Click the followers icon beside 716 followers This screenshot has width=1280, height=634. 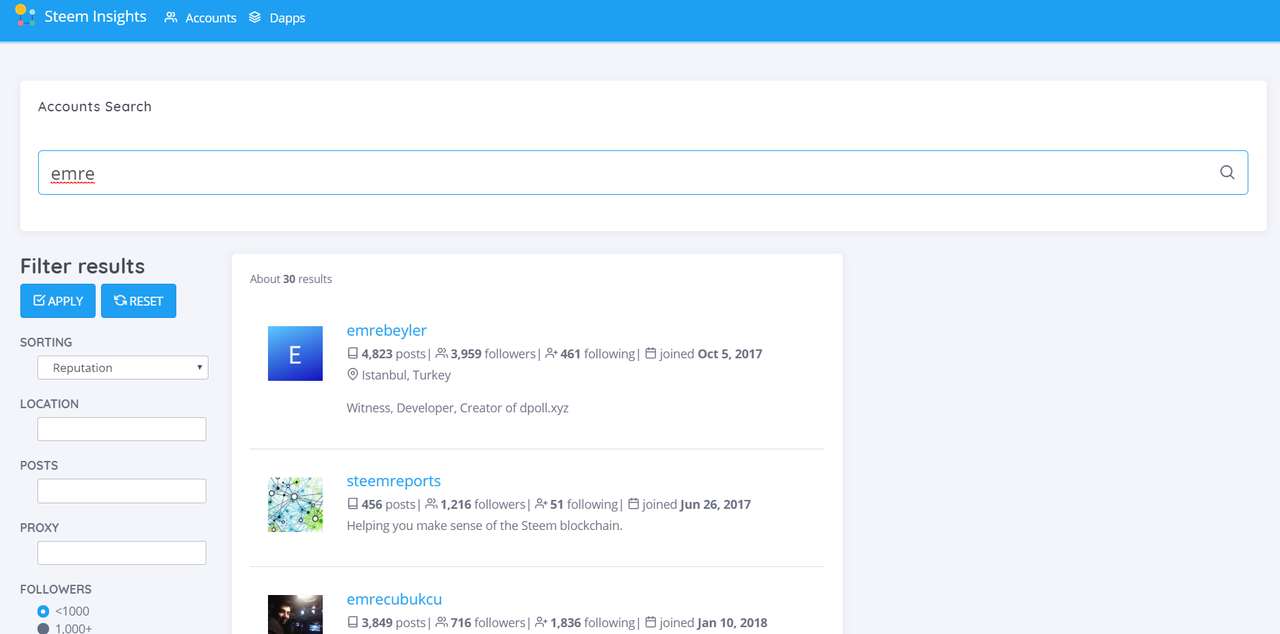pyautogui.click(x=442, y=622)
